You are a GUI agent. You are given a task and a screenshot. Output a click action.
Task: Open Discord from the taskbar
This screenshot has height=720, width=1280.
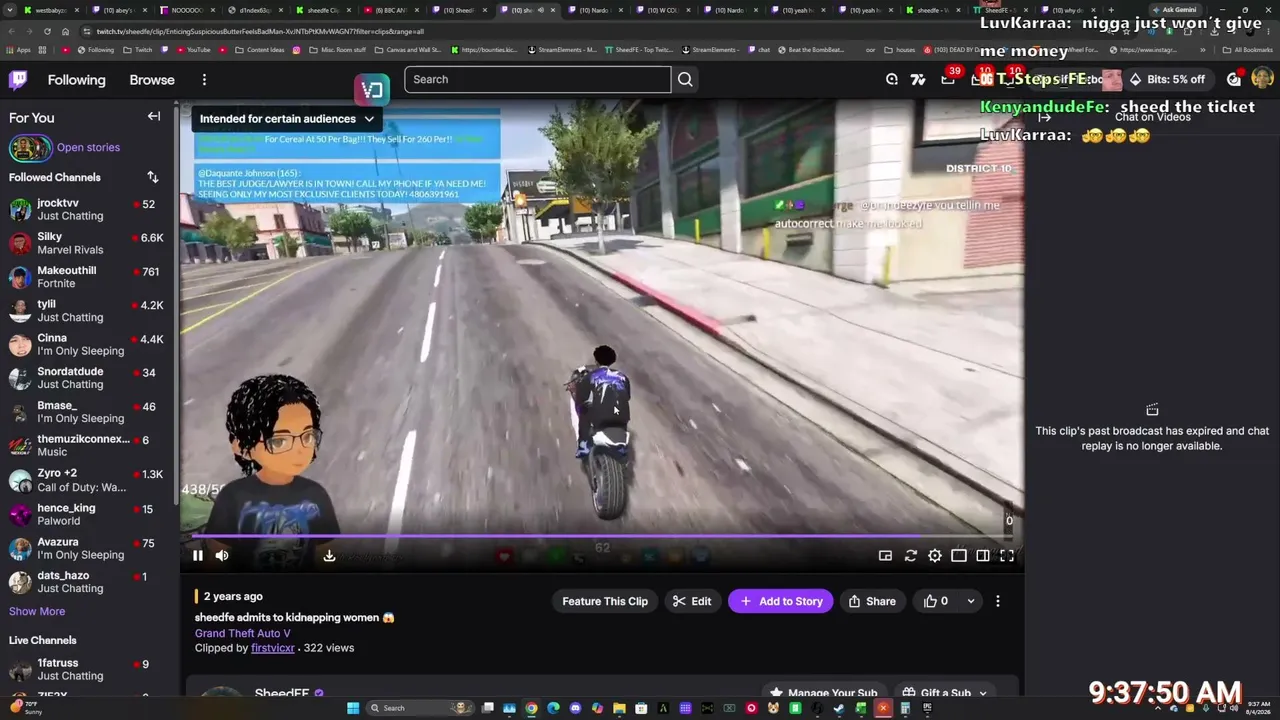(x=575, y=708)
